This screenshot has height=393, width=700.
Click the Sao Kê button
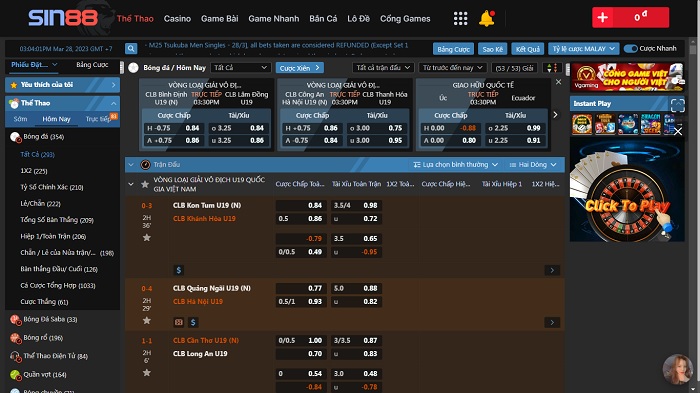[492, 49]
